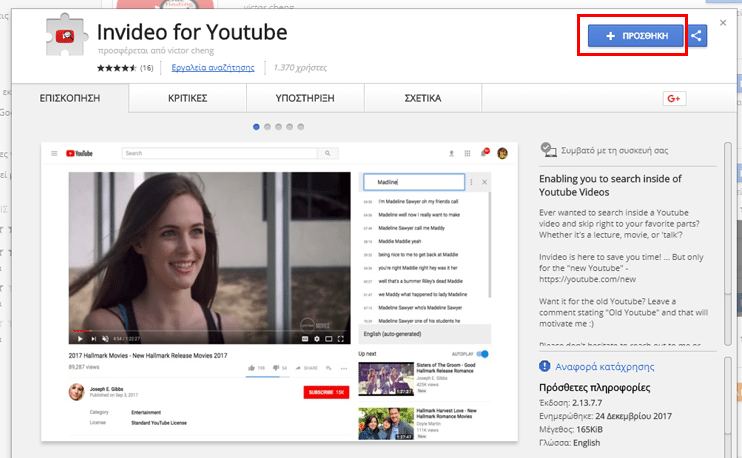Image resolution: width=742 pixels, height=458 pixels.
Task: Click the YouTube upload icon
Action: pyautogui.click(x=451, y=153)
